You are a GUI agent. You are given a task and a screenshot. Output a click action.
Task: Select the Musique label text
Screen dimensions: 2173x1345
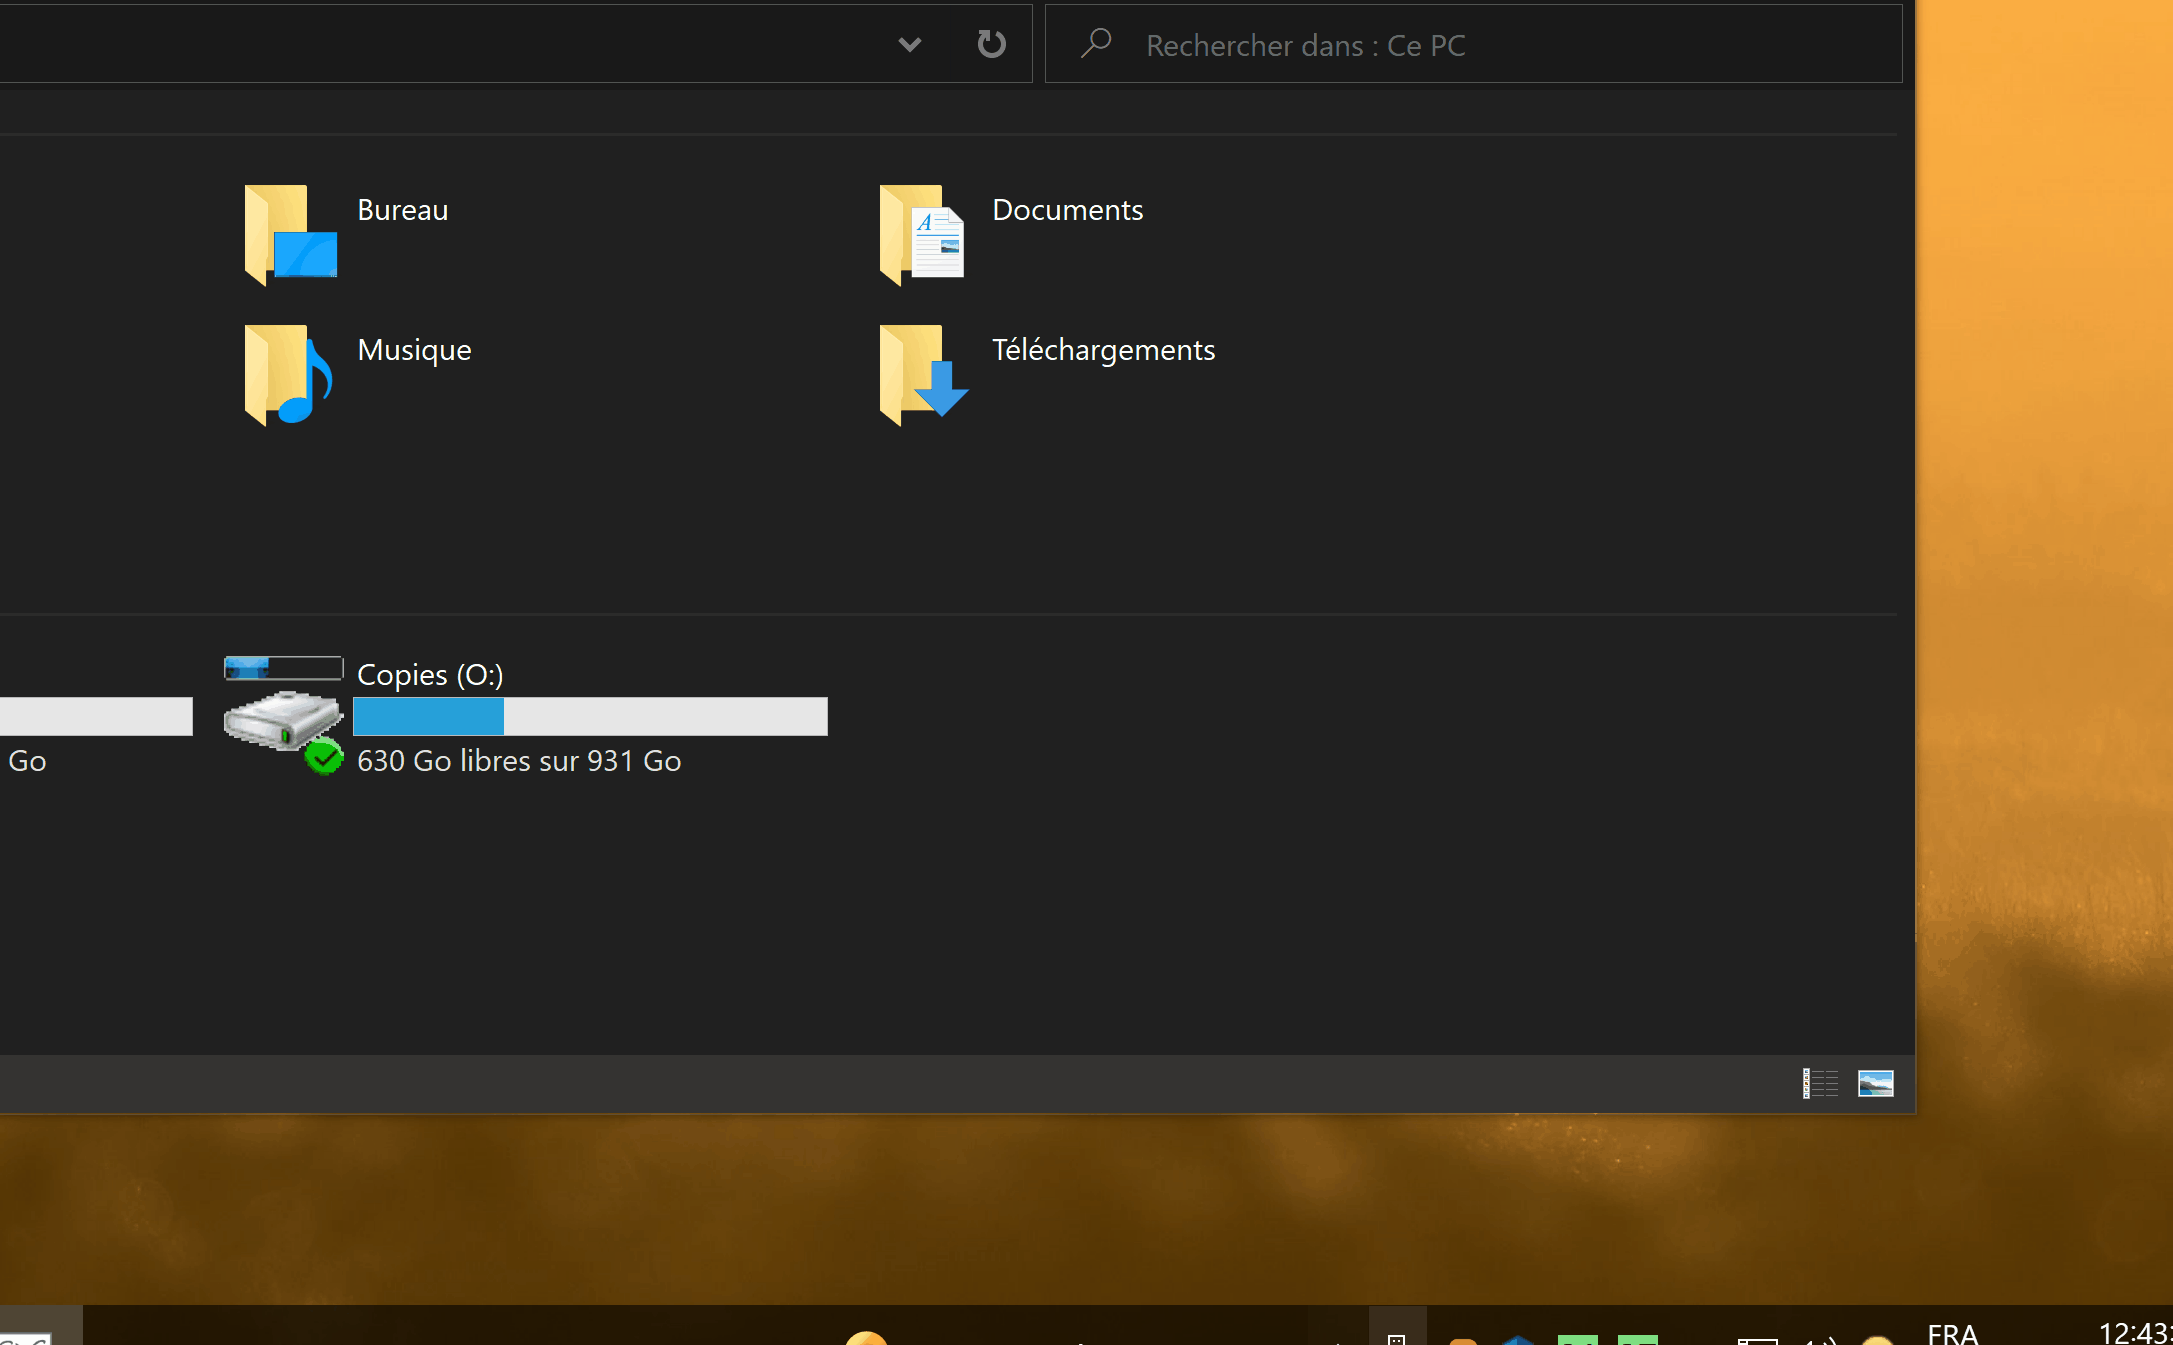[414, 350]
